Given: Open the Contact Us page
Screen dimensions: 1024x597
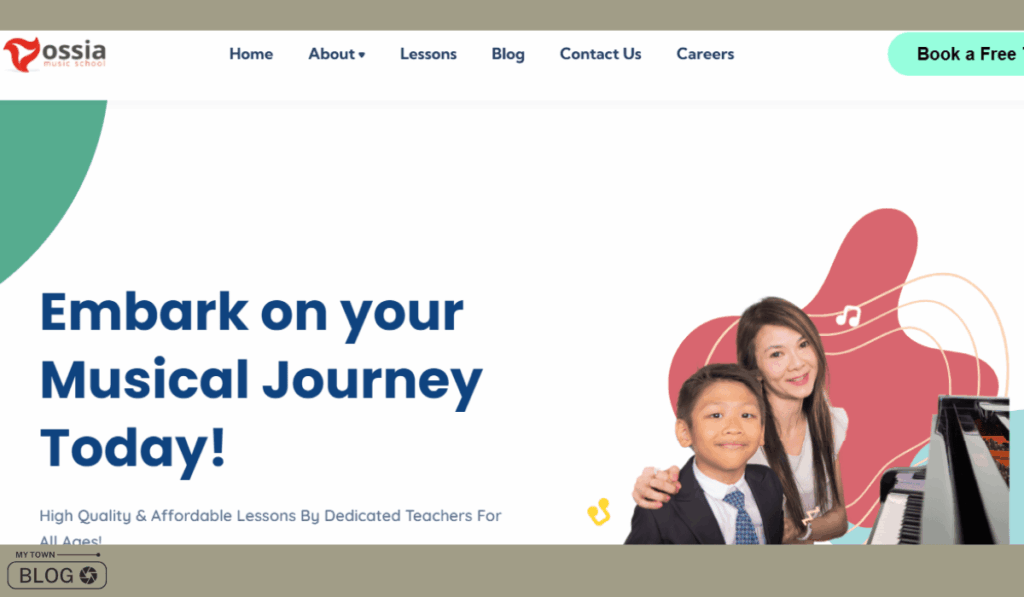Looking at the screenshot, I should click(600, 54).
